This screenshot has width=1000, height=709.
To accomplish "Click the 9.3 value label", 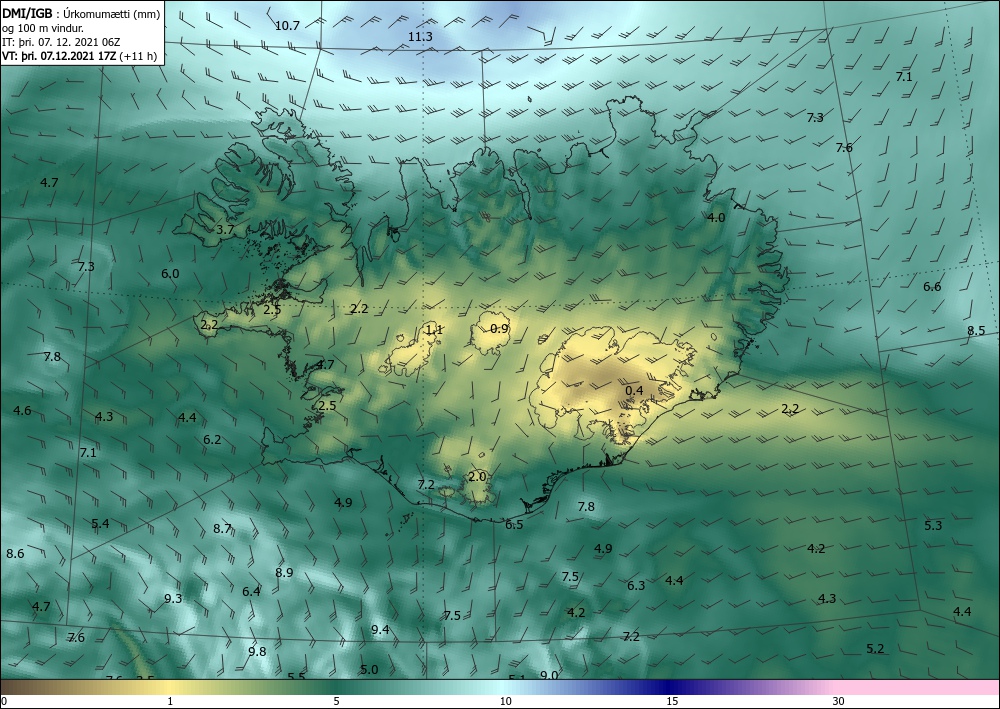I will coord(173,598).
